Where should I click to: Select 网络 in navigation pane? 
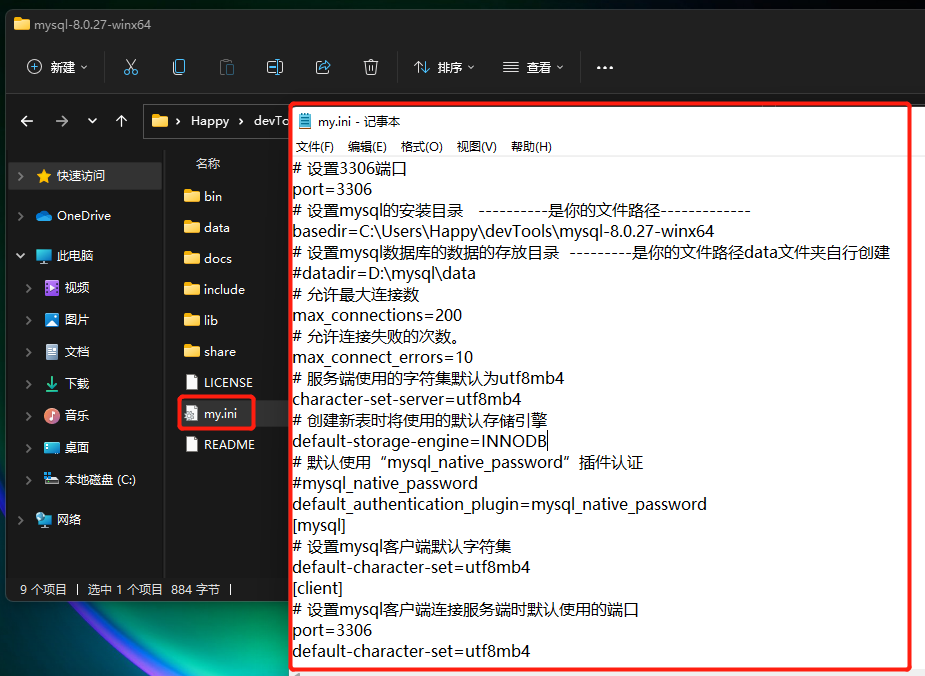click(58, 520)
